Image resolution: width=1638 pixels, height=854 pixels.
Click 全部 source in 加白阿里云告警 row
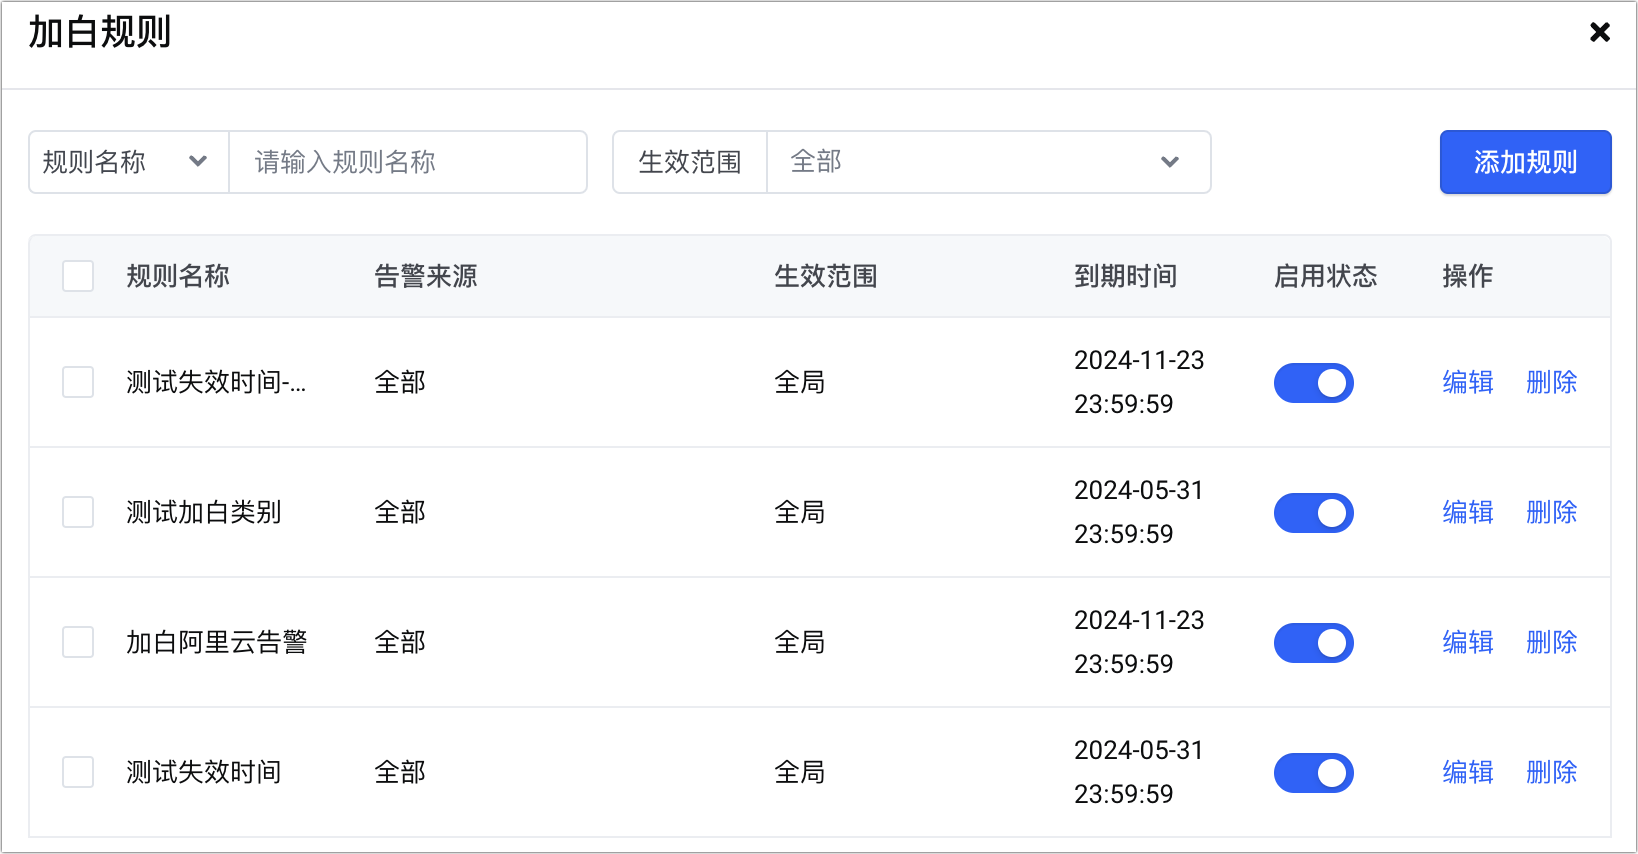click(400, 642)
